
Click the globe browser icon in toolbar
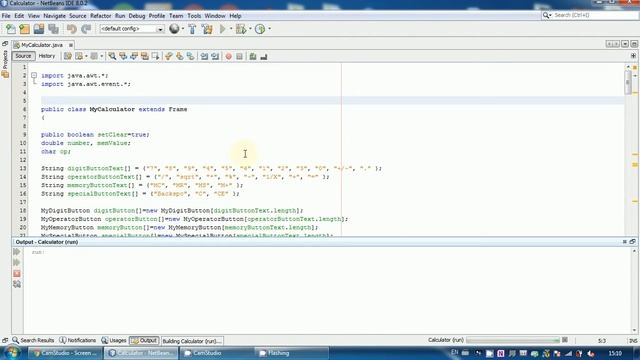click(174, 29)
